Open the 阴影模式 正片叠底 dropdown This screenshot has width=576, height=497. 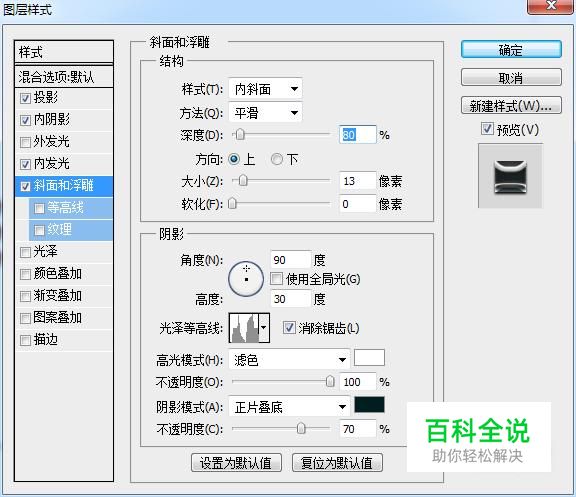[x=289, y=407]
